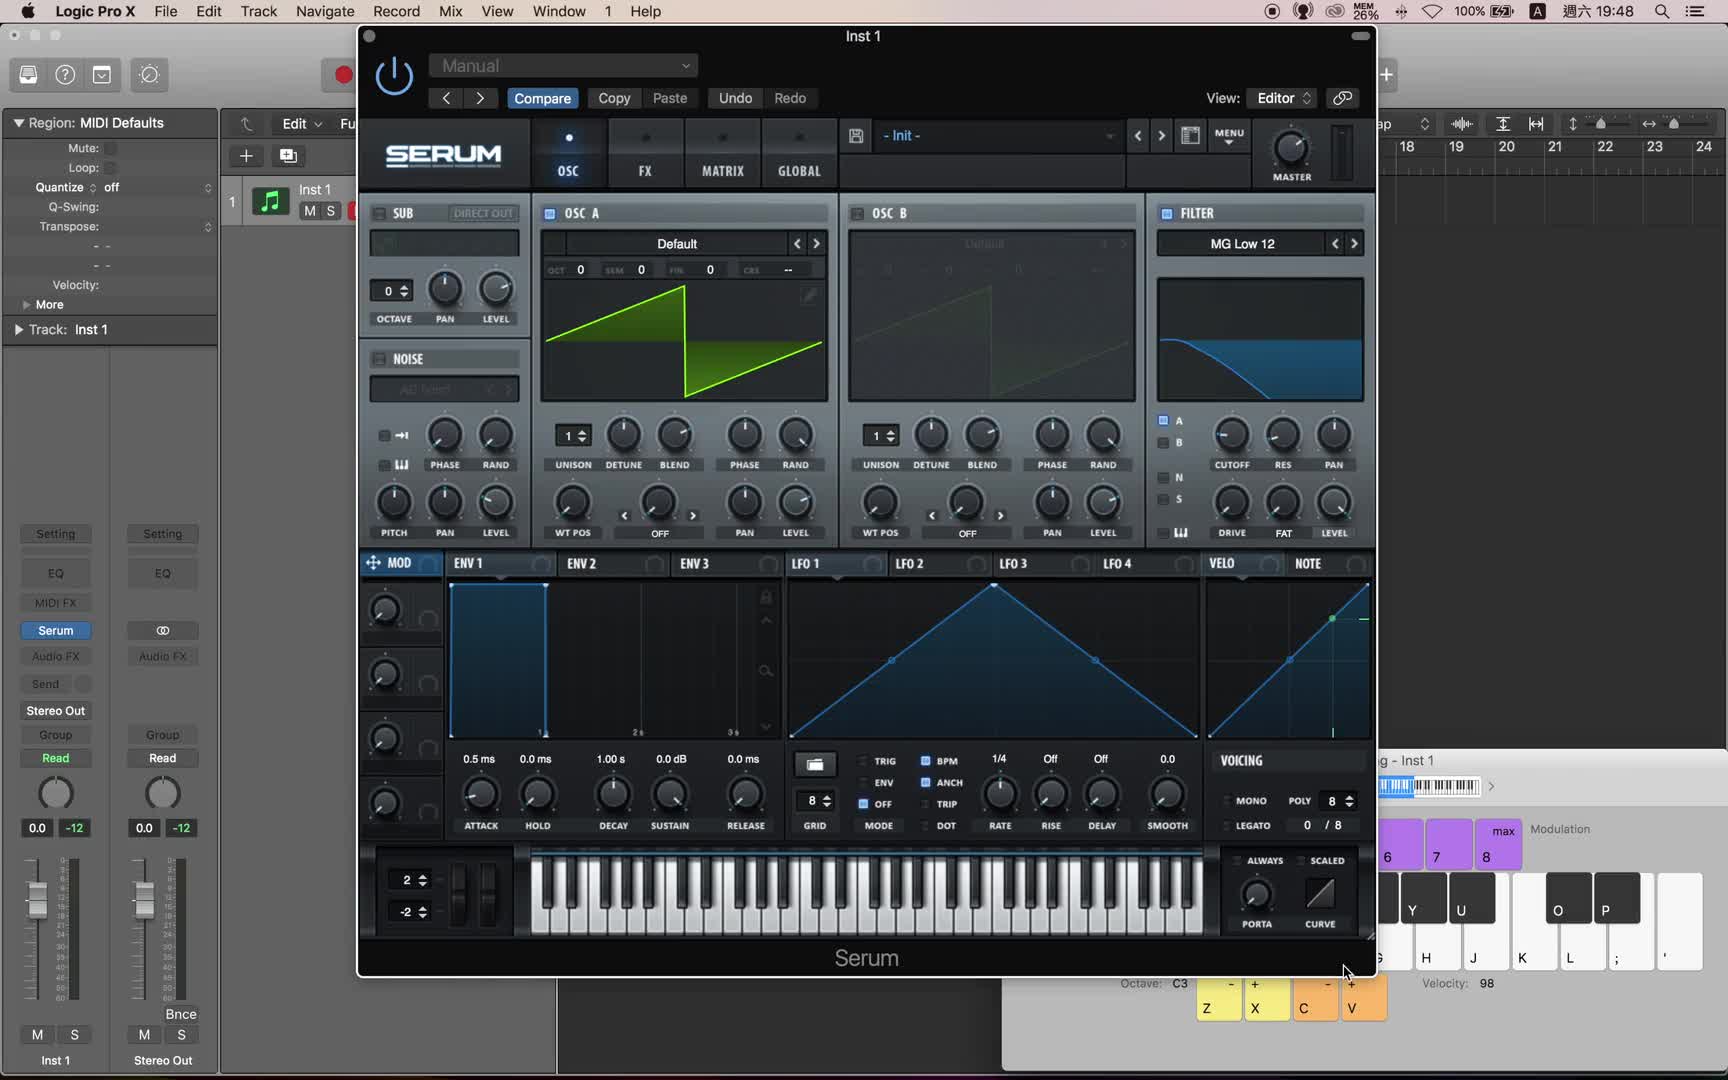This screenshot has height=1080, width=1728.
Task: Click the Copy button in plugin header
Action: pyautogui.click(x=614, y=98)
